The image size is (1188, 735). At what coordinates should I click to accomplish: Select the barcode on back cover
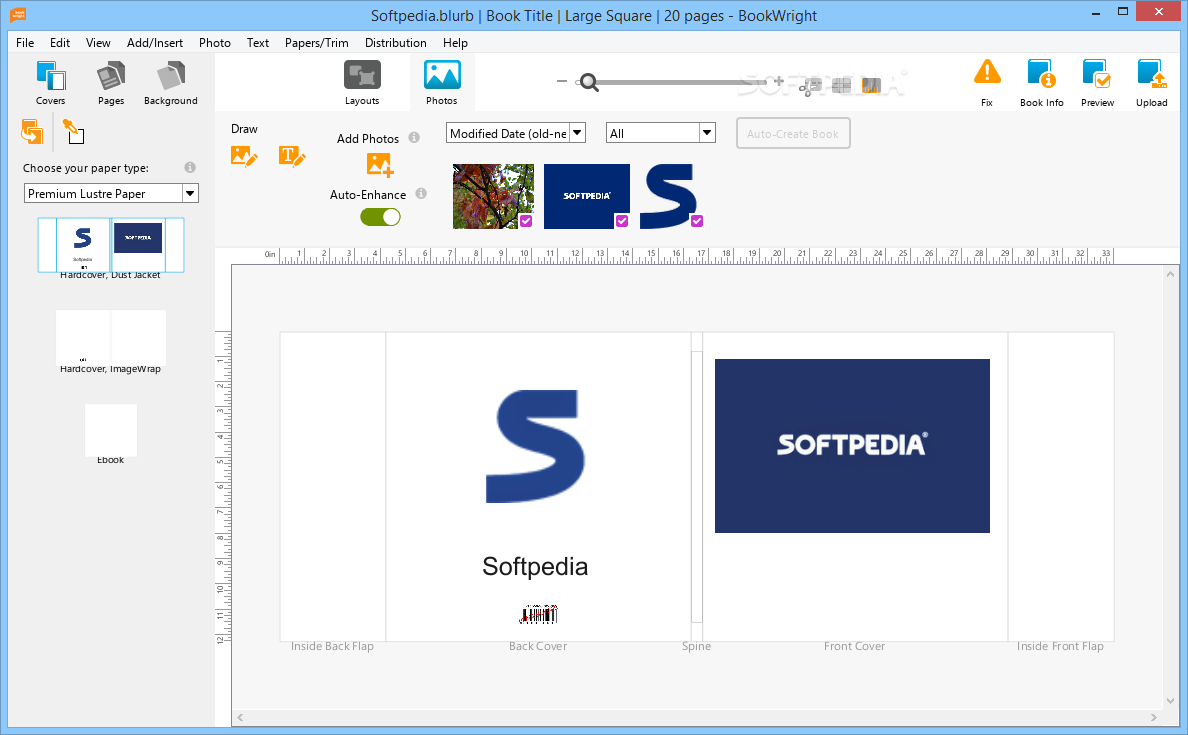tap(539, 615)
